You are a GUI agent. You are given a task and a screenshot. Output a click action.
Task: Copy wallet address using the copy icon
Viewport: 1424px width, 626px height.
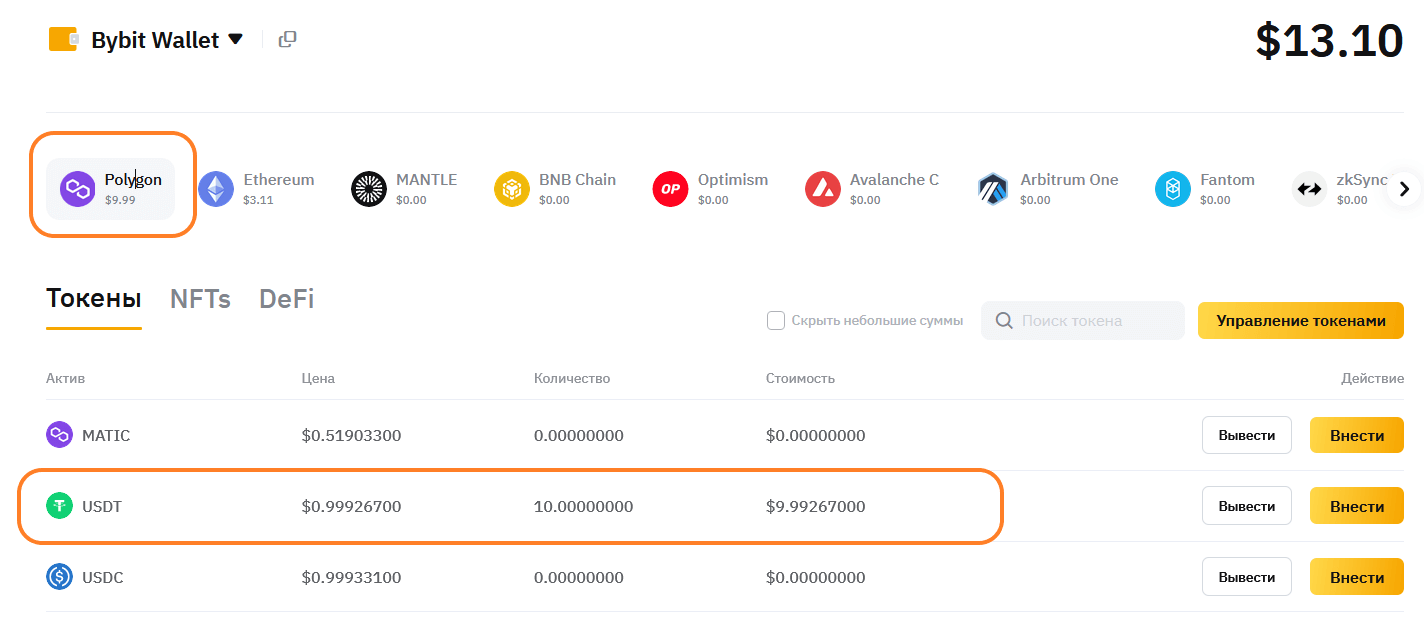287,39
